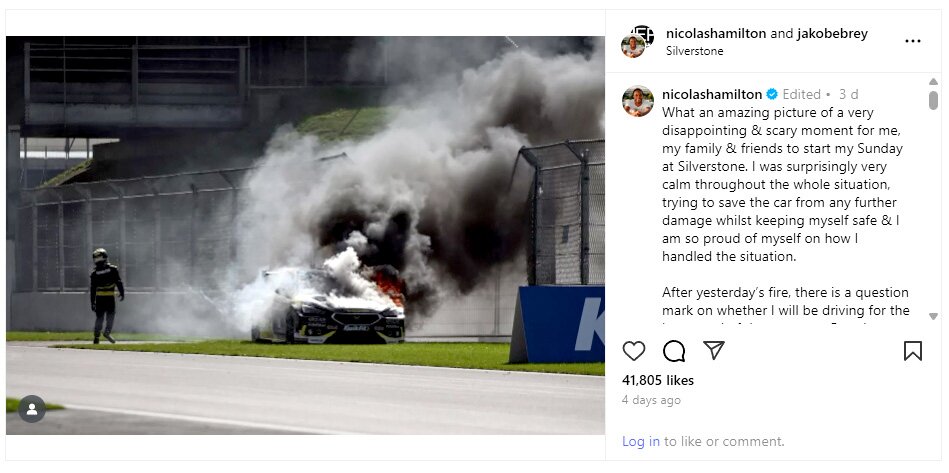Viewport: 949px width, 473px height.
Task: Like the post with the heart icon
Action: (634, 351)
